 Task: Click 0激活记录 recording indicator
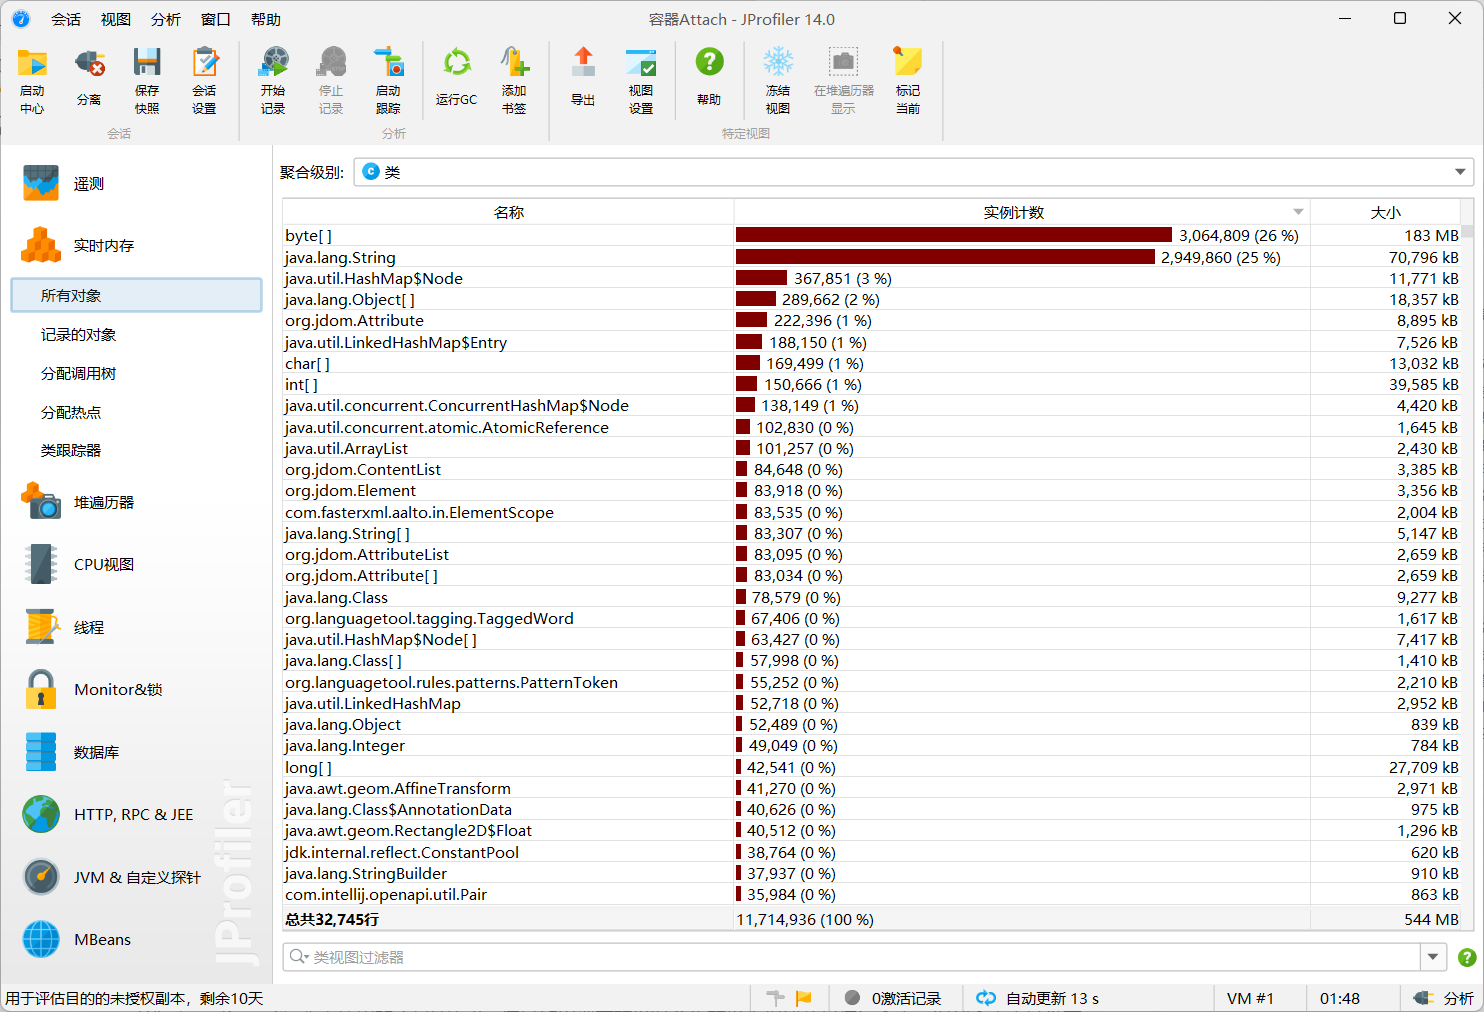pyautogui.click(x=893, y=998)
